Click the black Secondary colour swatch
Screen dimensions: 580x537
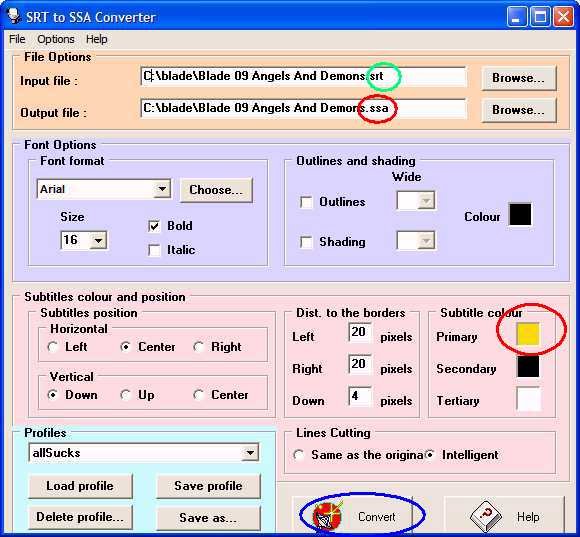click(x=528, y=366)
